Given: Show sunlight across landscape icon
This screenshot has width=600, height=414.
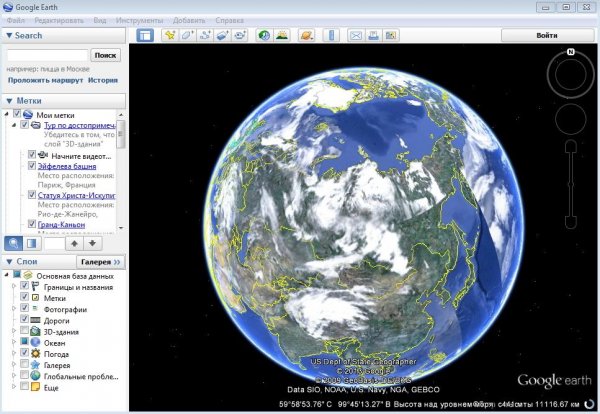Looking at the screenshot, I should pos(282,35).
